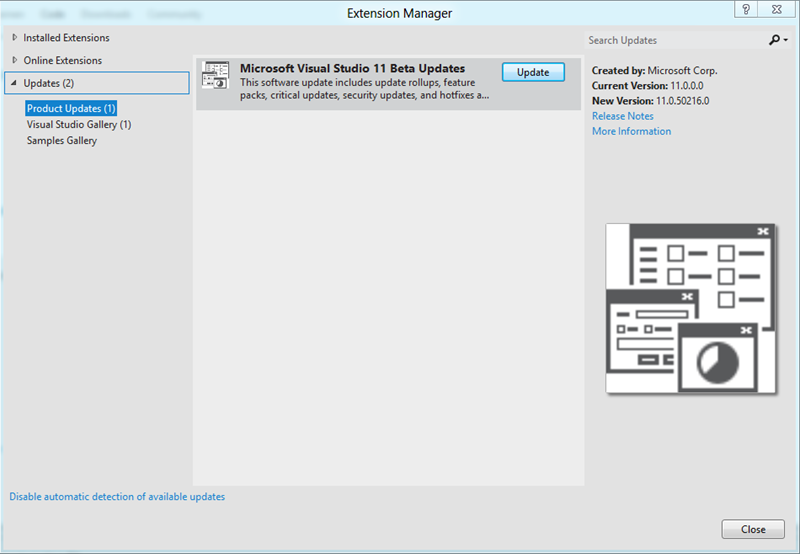Open the Release Notes link
Viewport: 800px width, 554px height.
pyautogui.click(x=622, y=116)
